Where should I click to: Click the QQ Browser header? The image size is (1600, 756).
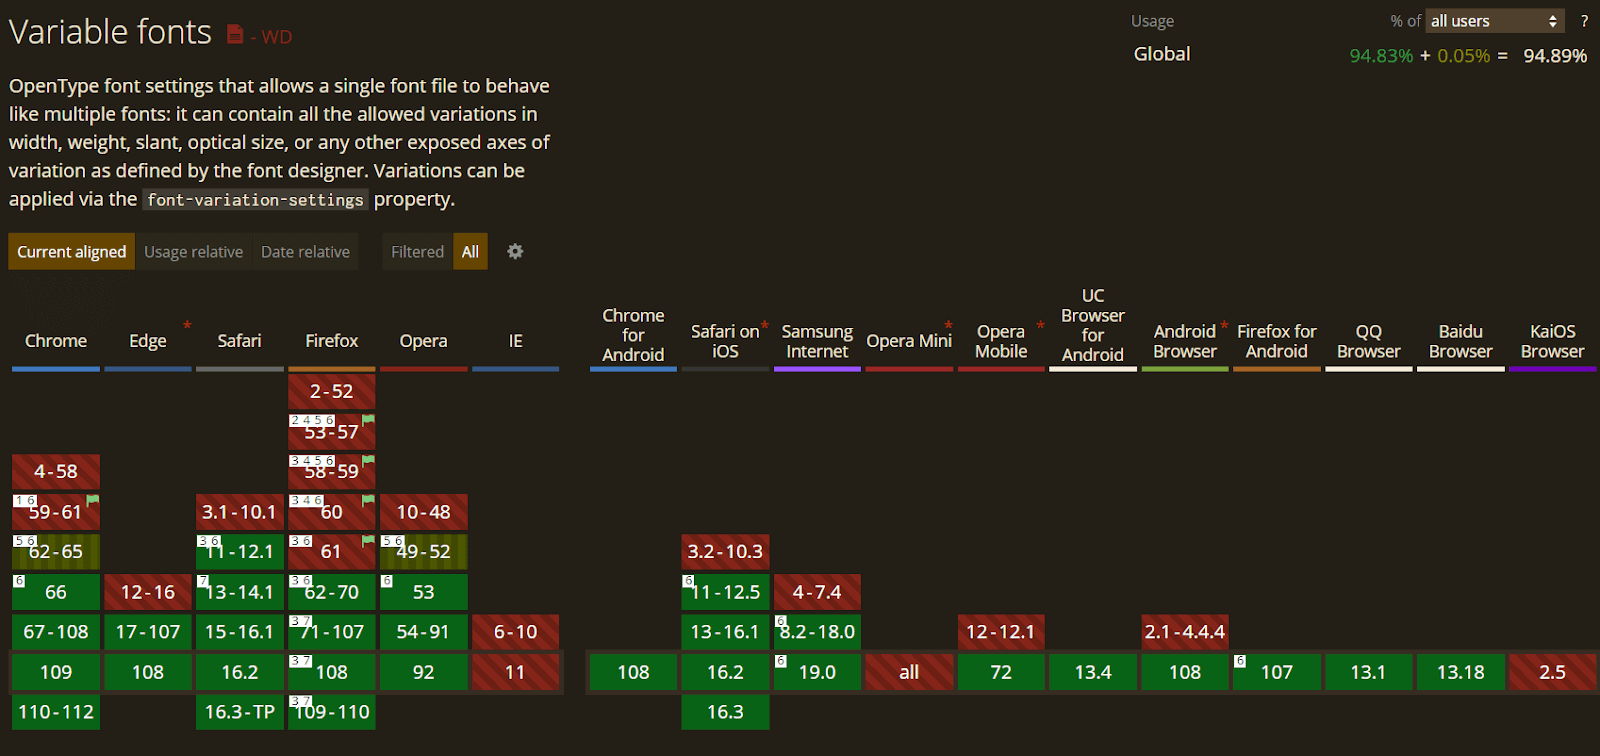pos(1369,341)
